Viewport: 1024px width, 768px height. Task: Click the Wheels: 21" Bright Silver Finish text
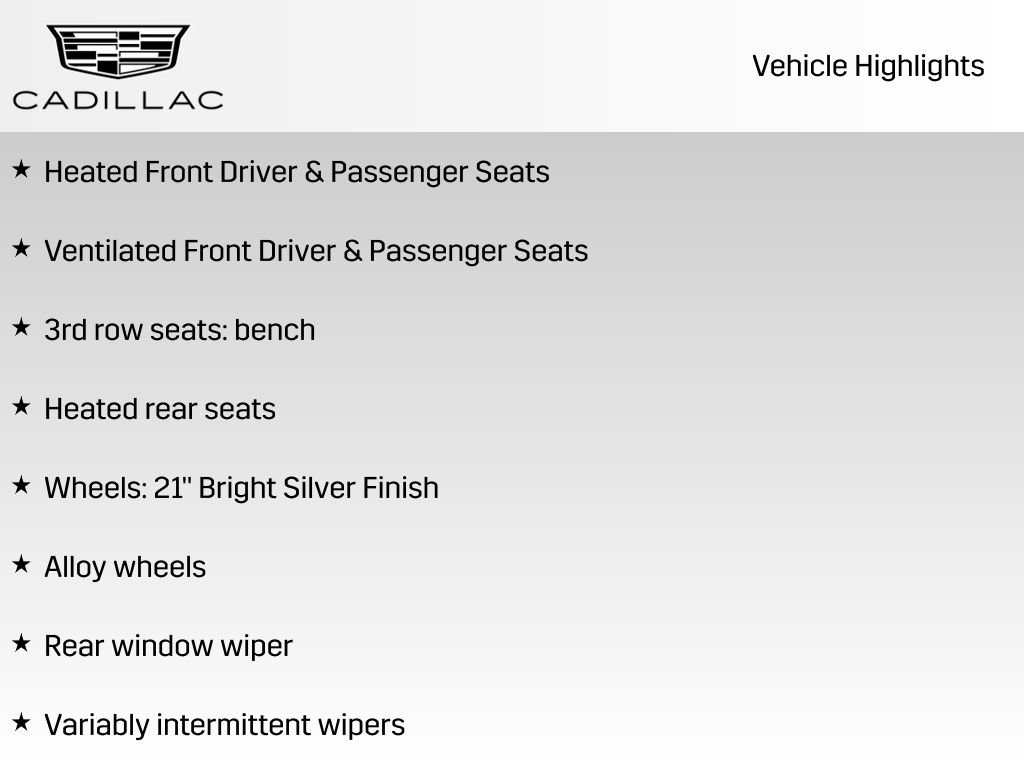pyautogui.click(x=241, y=488)
